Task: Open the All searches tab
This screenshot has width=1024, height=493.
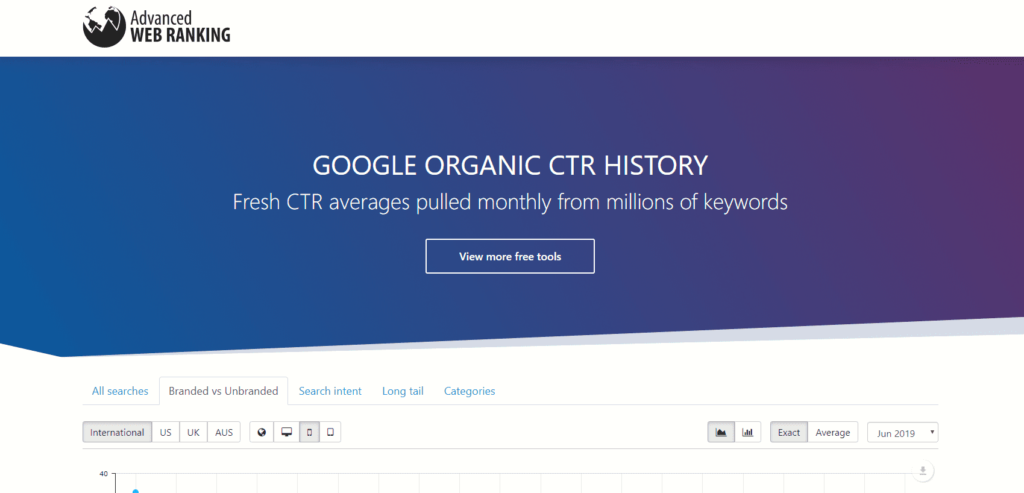Action: click(x=120, y=391)
